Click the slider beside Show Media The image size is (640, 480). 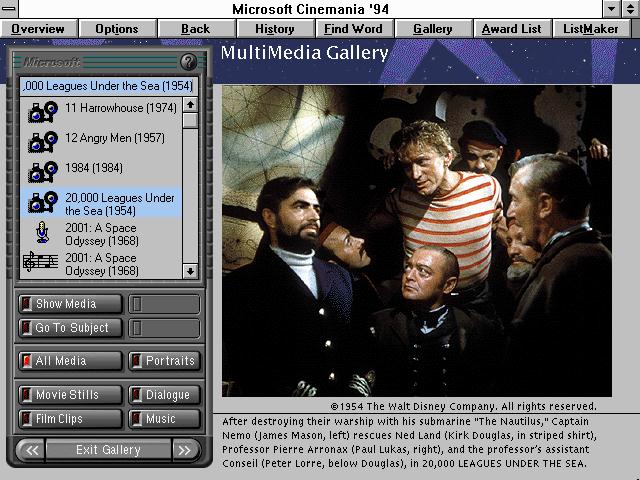point(164,304)
